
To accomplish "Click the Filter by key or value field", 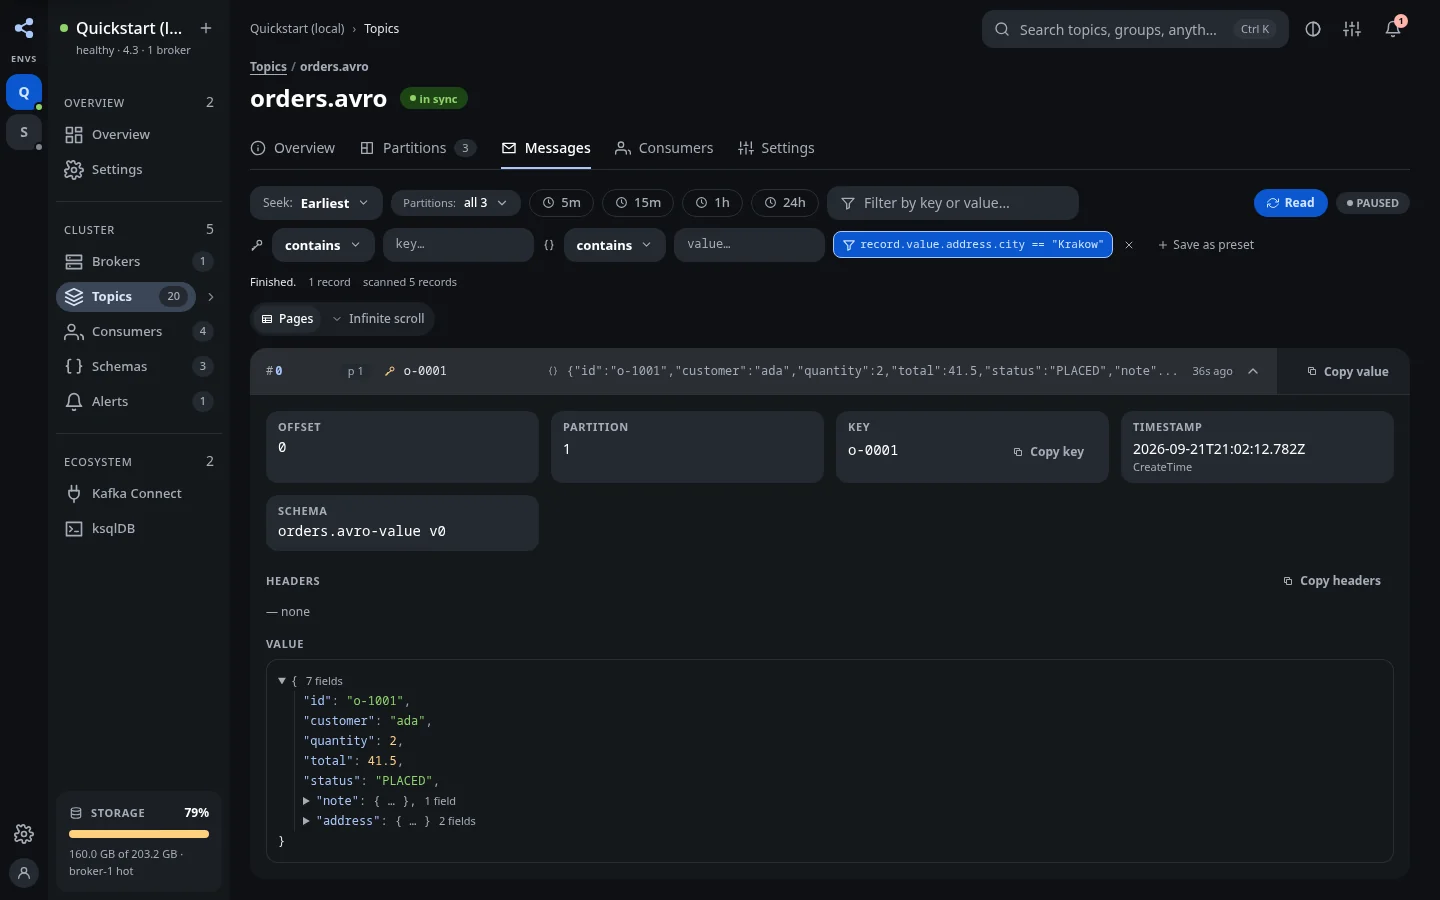I will tap(953, 203).
